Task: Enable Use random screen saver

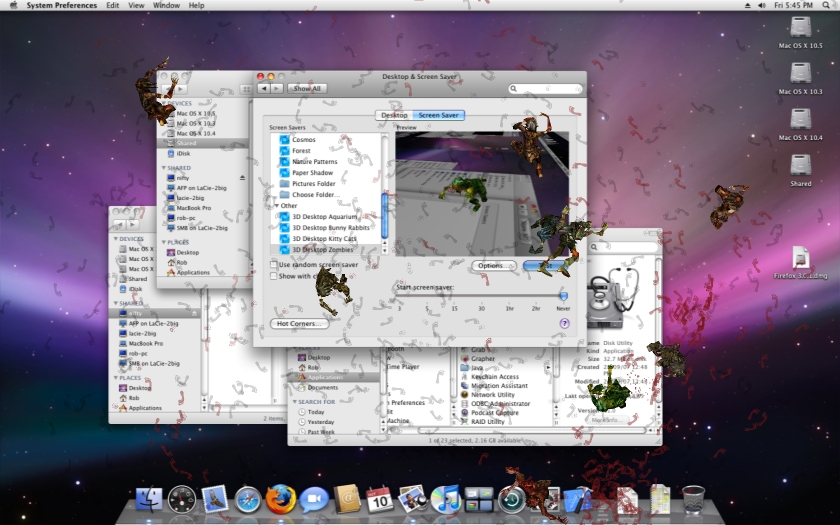Action: pos(273,265)
